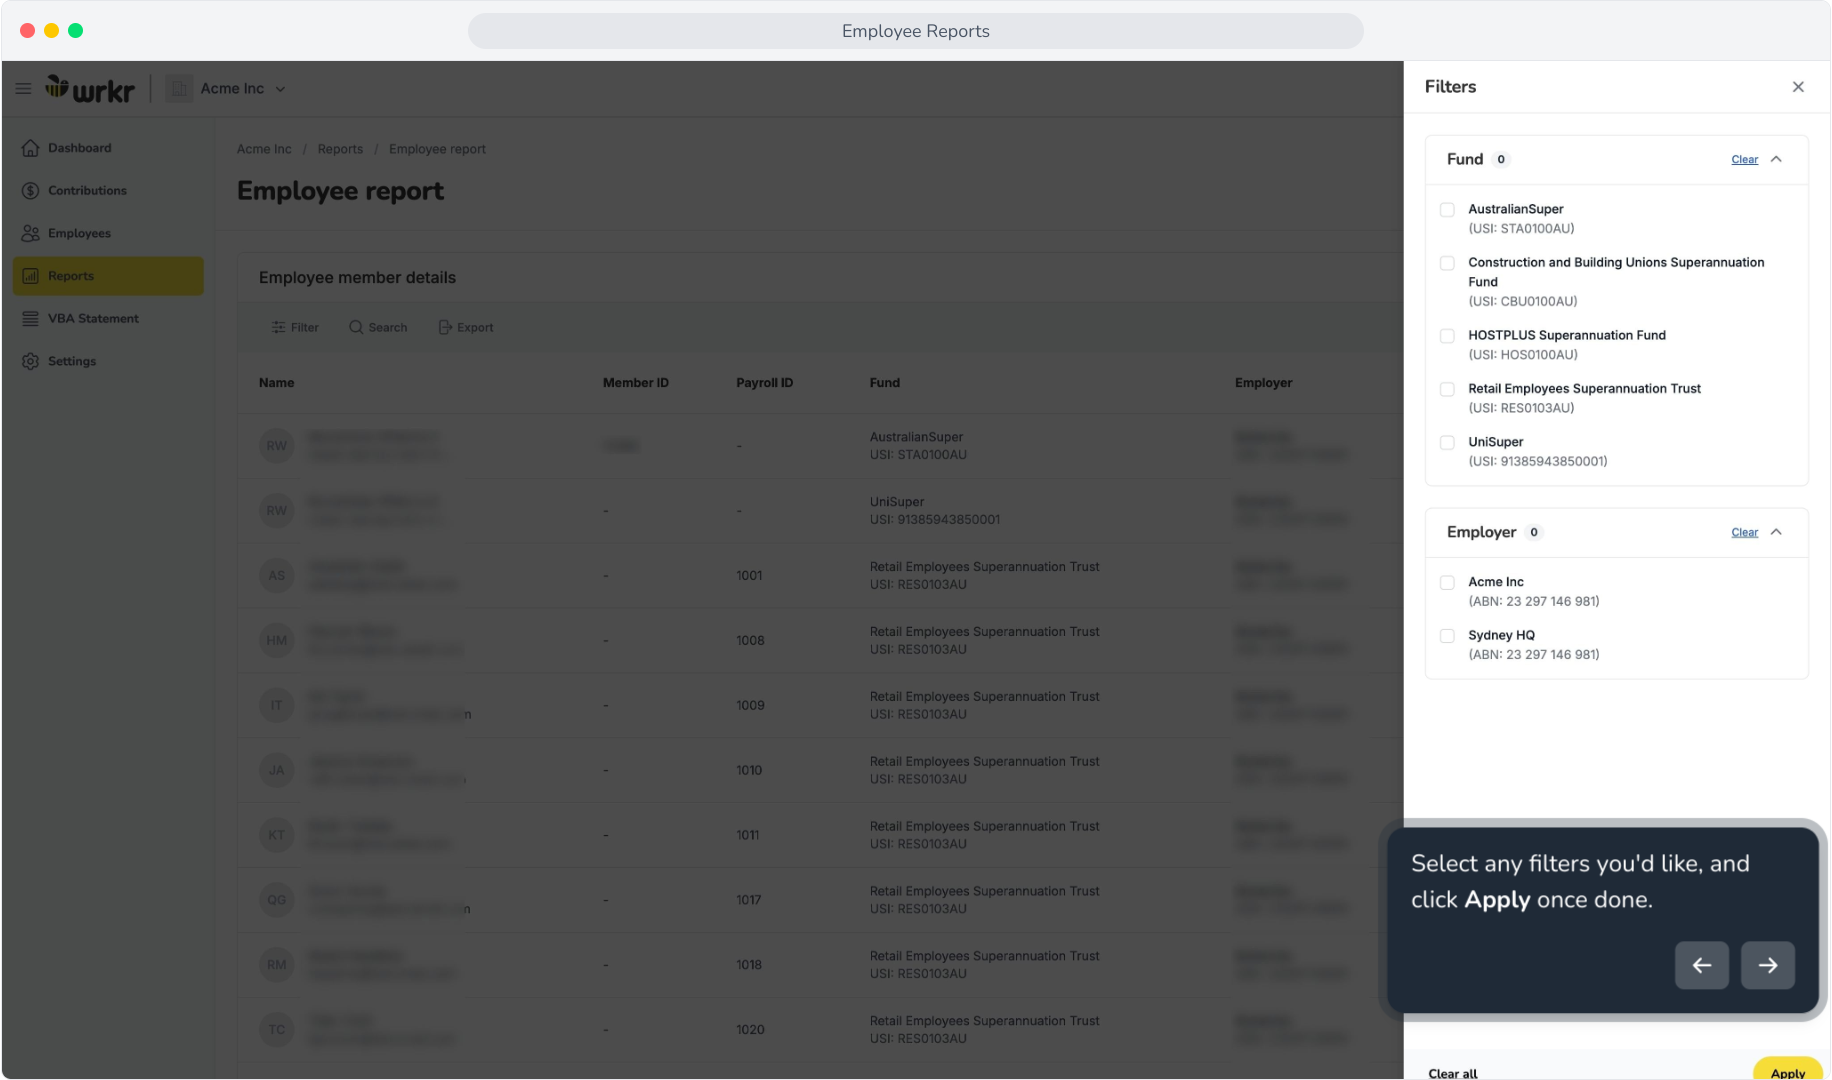Click the Filter toolbar button
Image resolution: width=1832 pixels, height=1080 pixels.
click(x=295, y=328)
